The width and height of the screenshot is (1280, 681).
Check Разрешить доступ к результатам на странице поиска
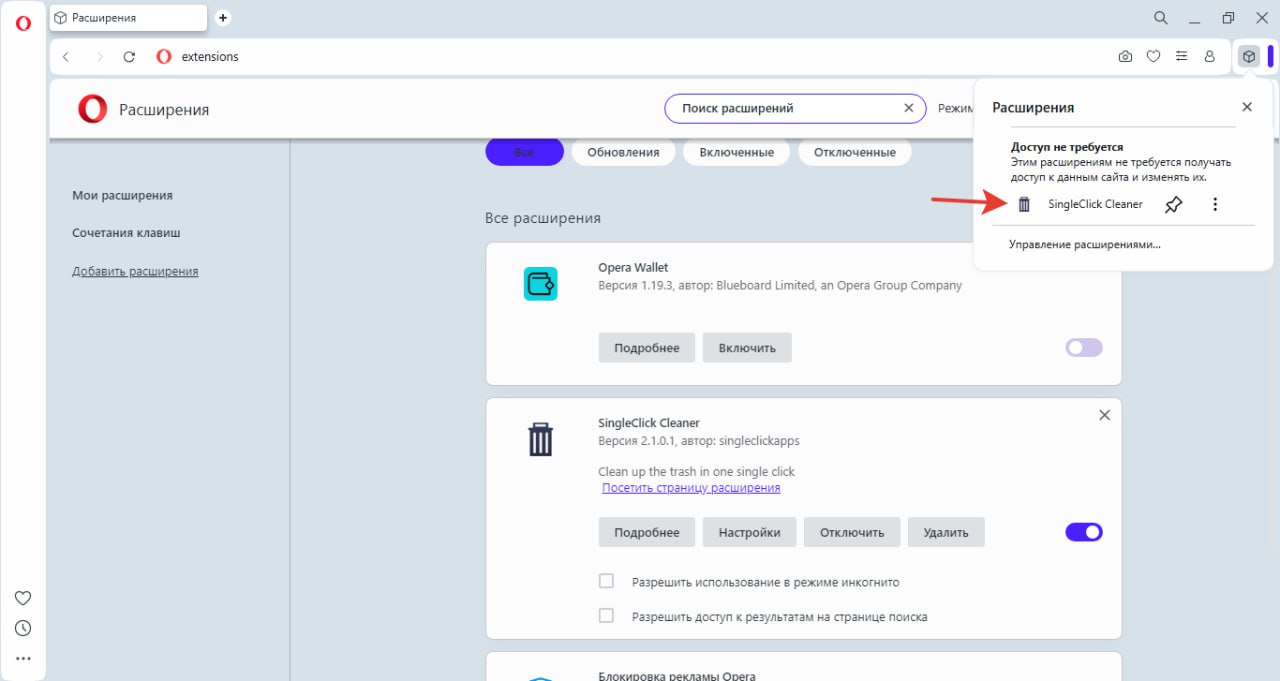point(606,616)
